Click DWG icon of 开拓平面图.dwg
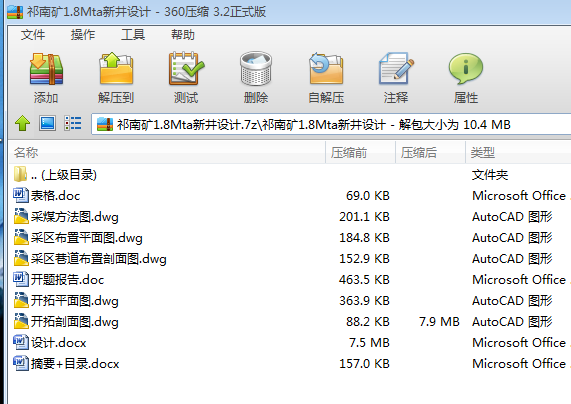Viewport: 571px width, 404px height. pyautogui.click(x=21, y=300)
